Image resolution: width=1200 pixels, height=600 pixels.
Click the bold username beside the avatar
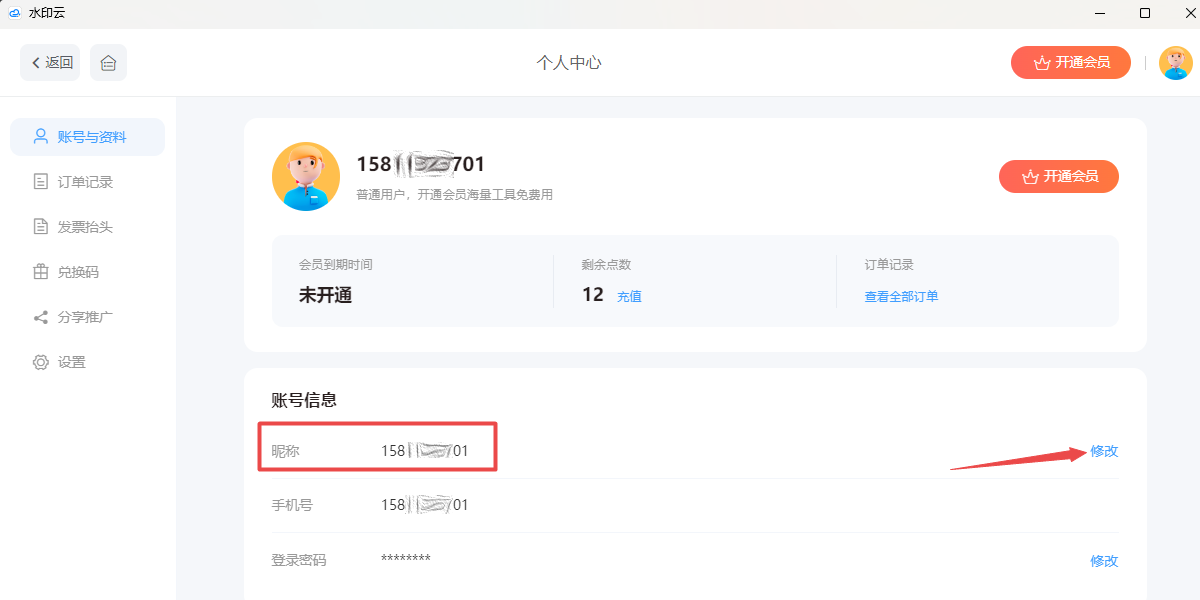click(420, 165)
